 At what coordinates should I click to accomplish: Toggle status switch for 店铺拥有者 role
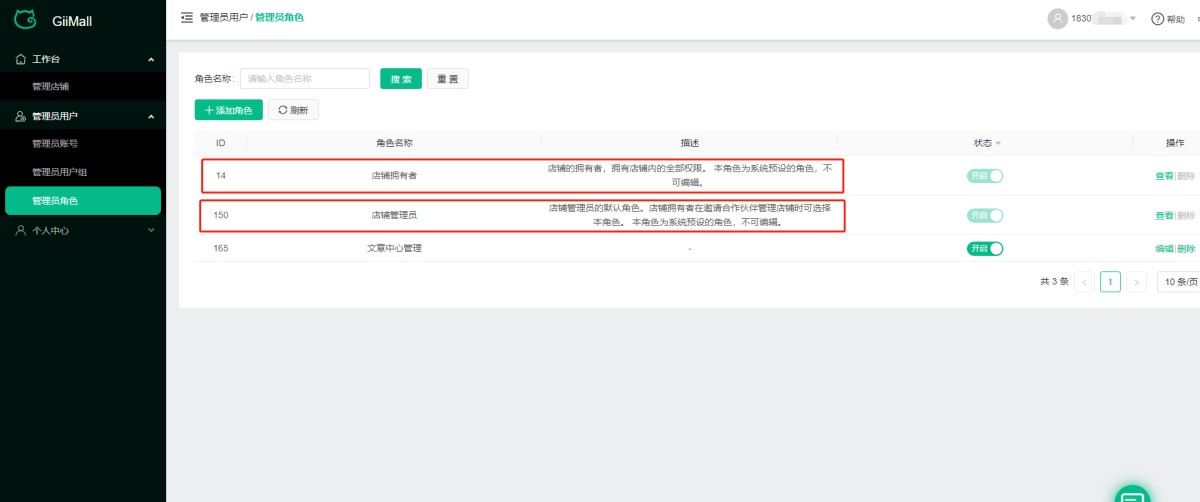tap(984, 176)
